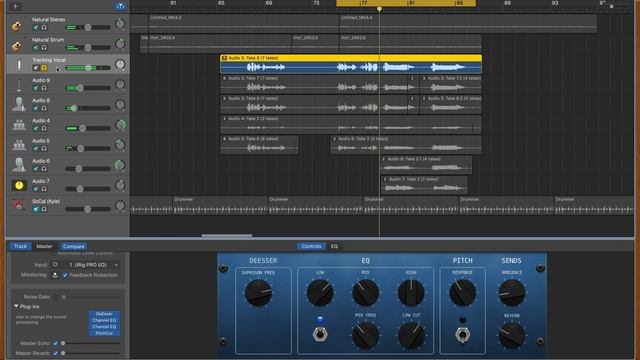Click the Sends Ambience knob
The image size is (640, 360).
511,293
